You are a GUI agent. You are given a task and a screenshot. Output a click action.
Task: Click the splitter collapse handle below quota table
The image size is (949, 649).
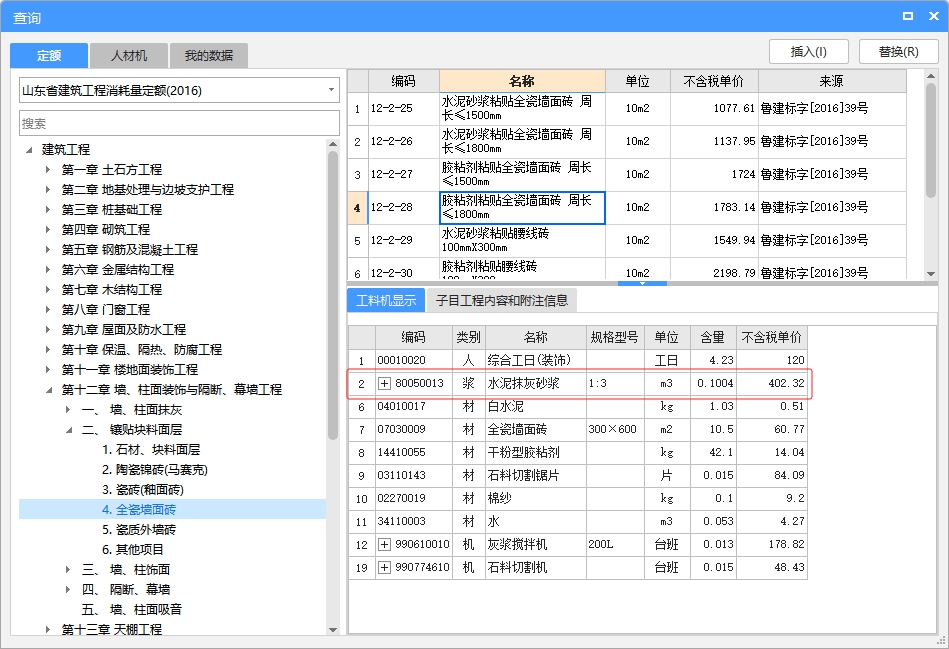click(642, 283)
